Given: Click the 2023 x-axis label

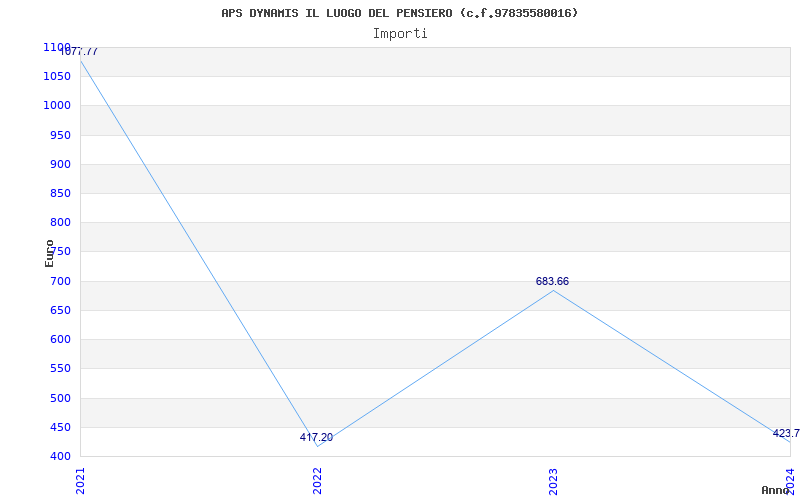Looking at the screenshot, I should click(x=554, y=481).
